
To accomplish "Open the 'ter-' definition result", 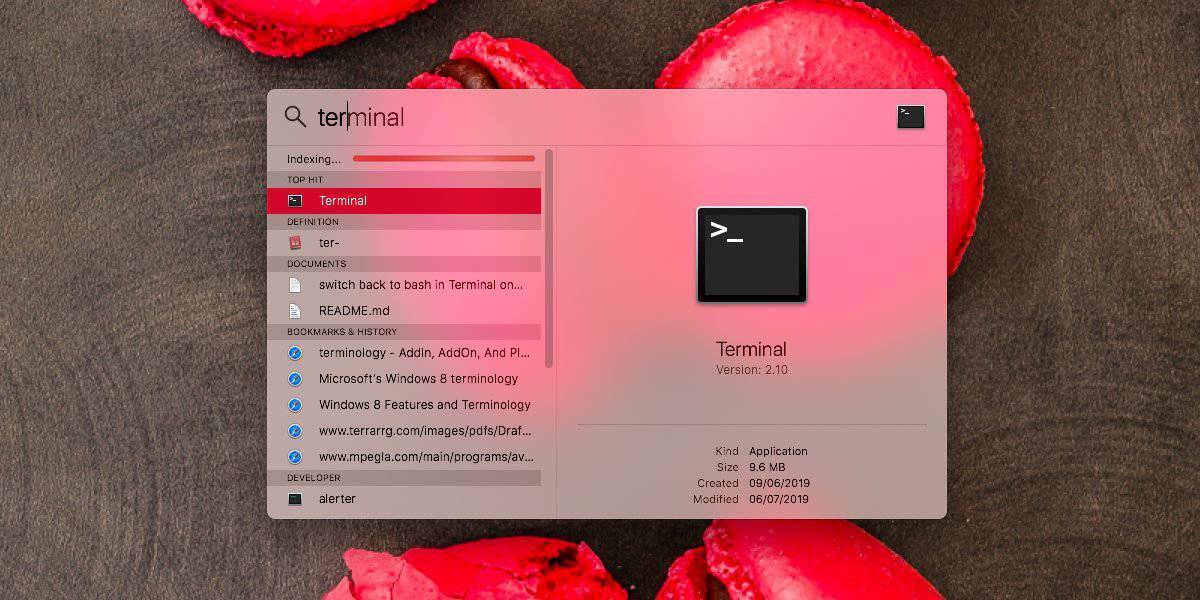I will tap(404, 243).
